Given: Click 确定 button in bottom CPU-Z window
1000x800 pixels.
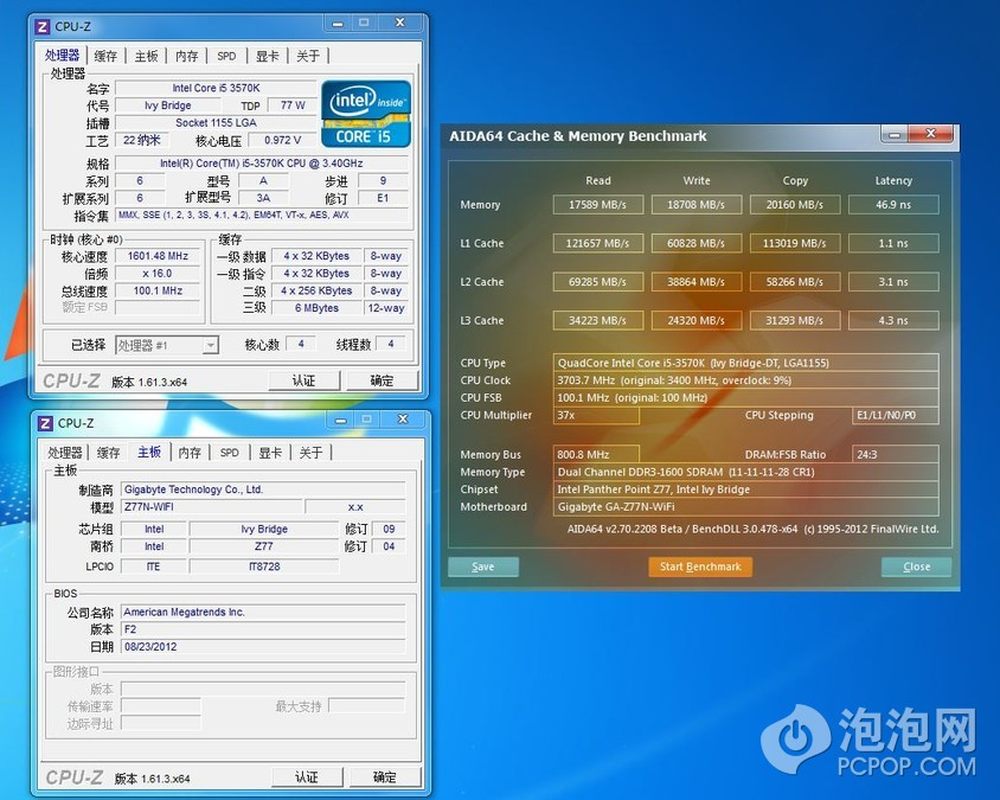Looking at the screenshot, I should point(385,778).
